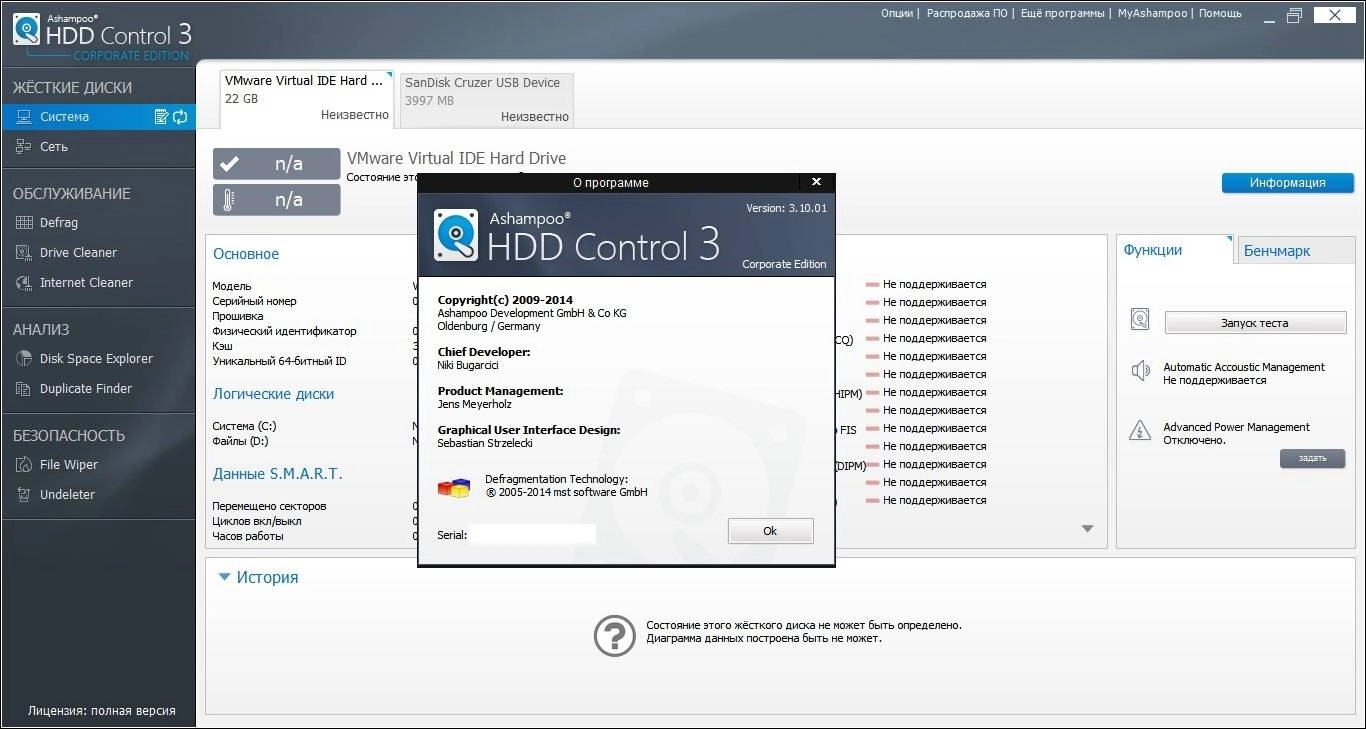The width and height of the screenshot is (1366, 729).
Task: Click the Серийный номер label
Action: pos(254,301)
